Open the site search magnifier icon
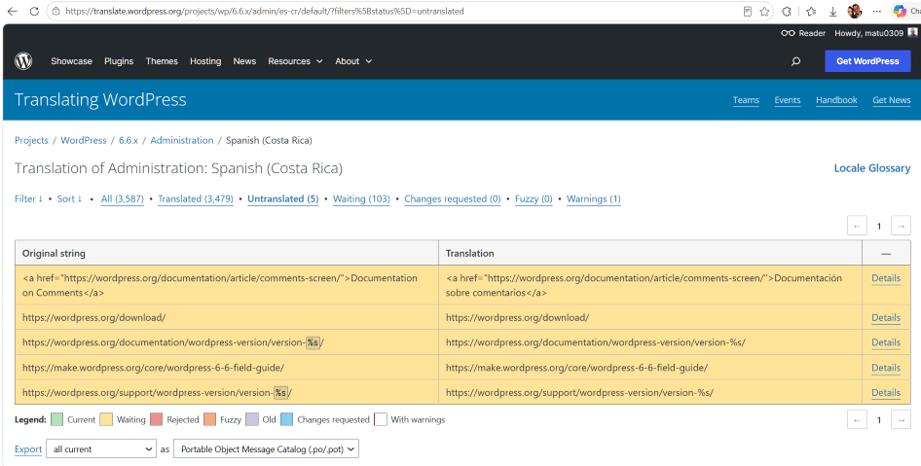Image resolution: width=921 pixels, height=466 pixels. [x=796, y=61]
